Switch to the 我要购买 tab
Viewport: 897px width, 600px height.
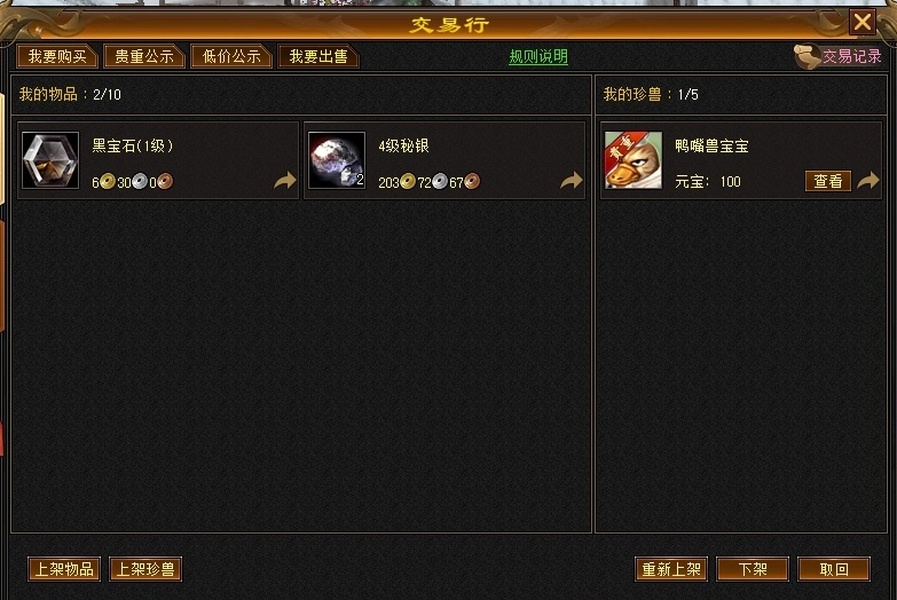(57, 57)
